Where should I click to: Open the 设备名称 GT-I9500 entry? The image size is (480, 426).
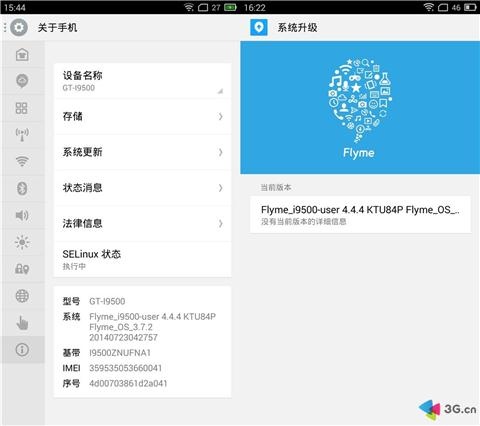tap(142, 81)
